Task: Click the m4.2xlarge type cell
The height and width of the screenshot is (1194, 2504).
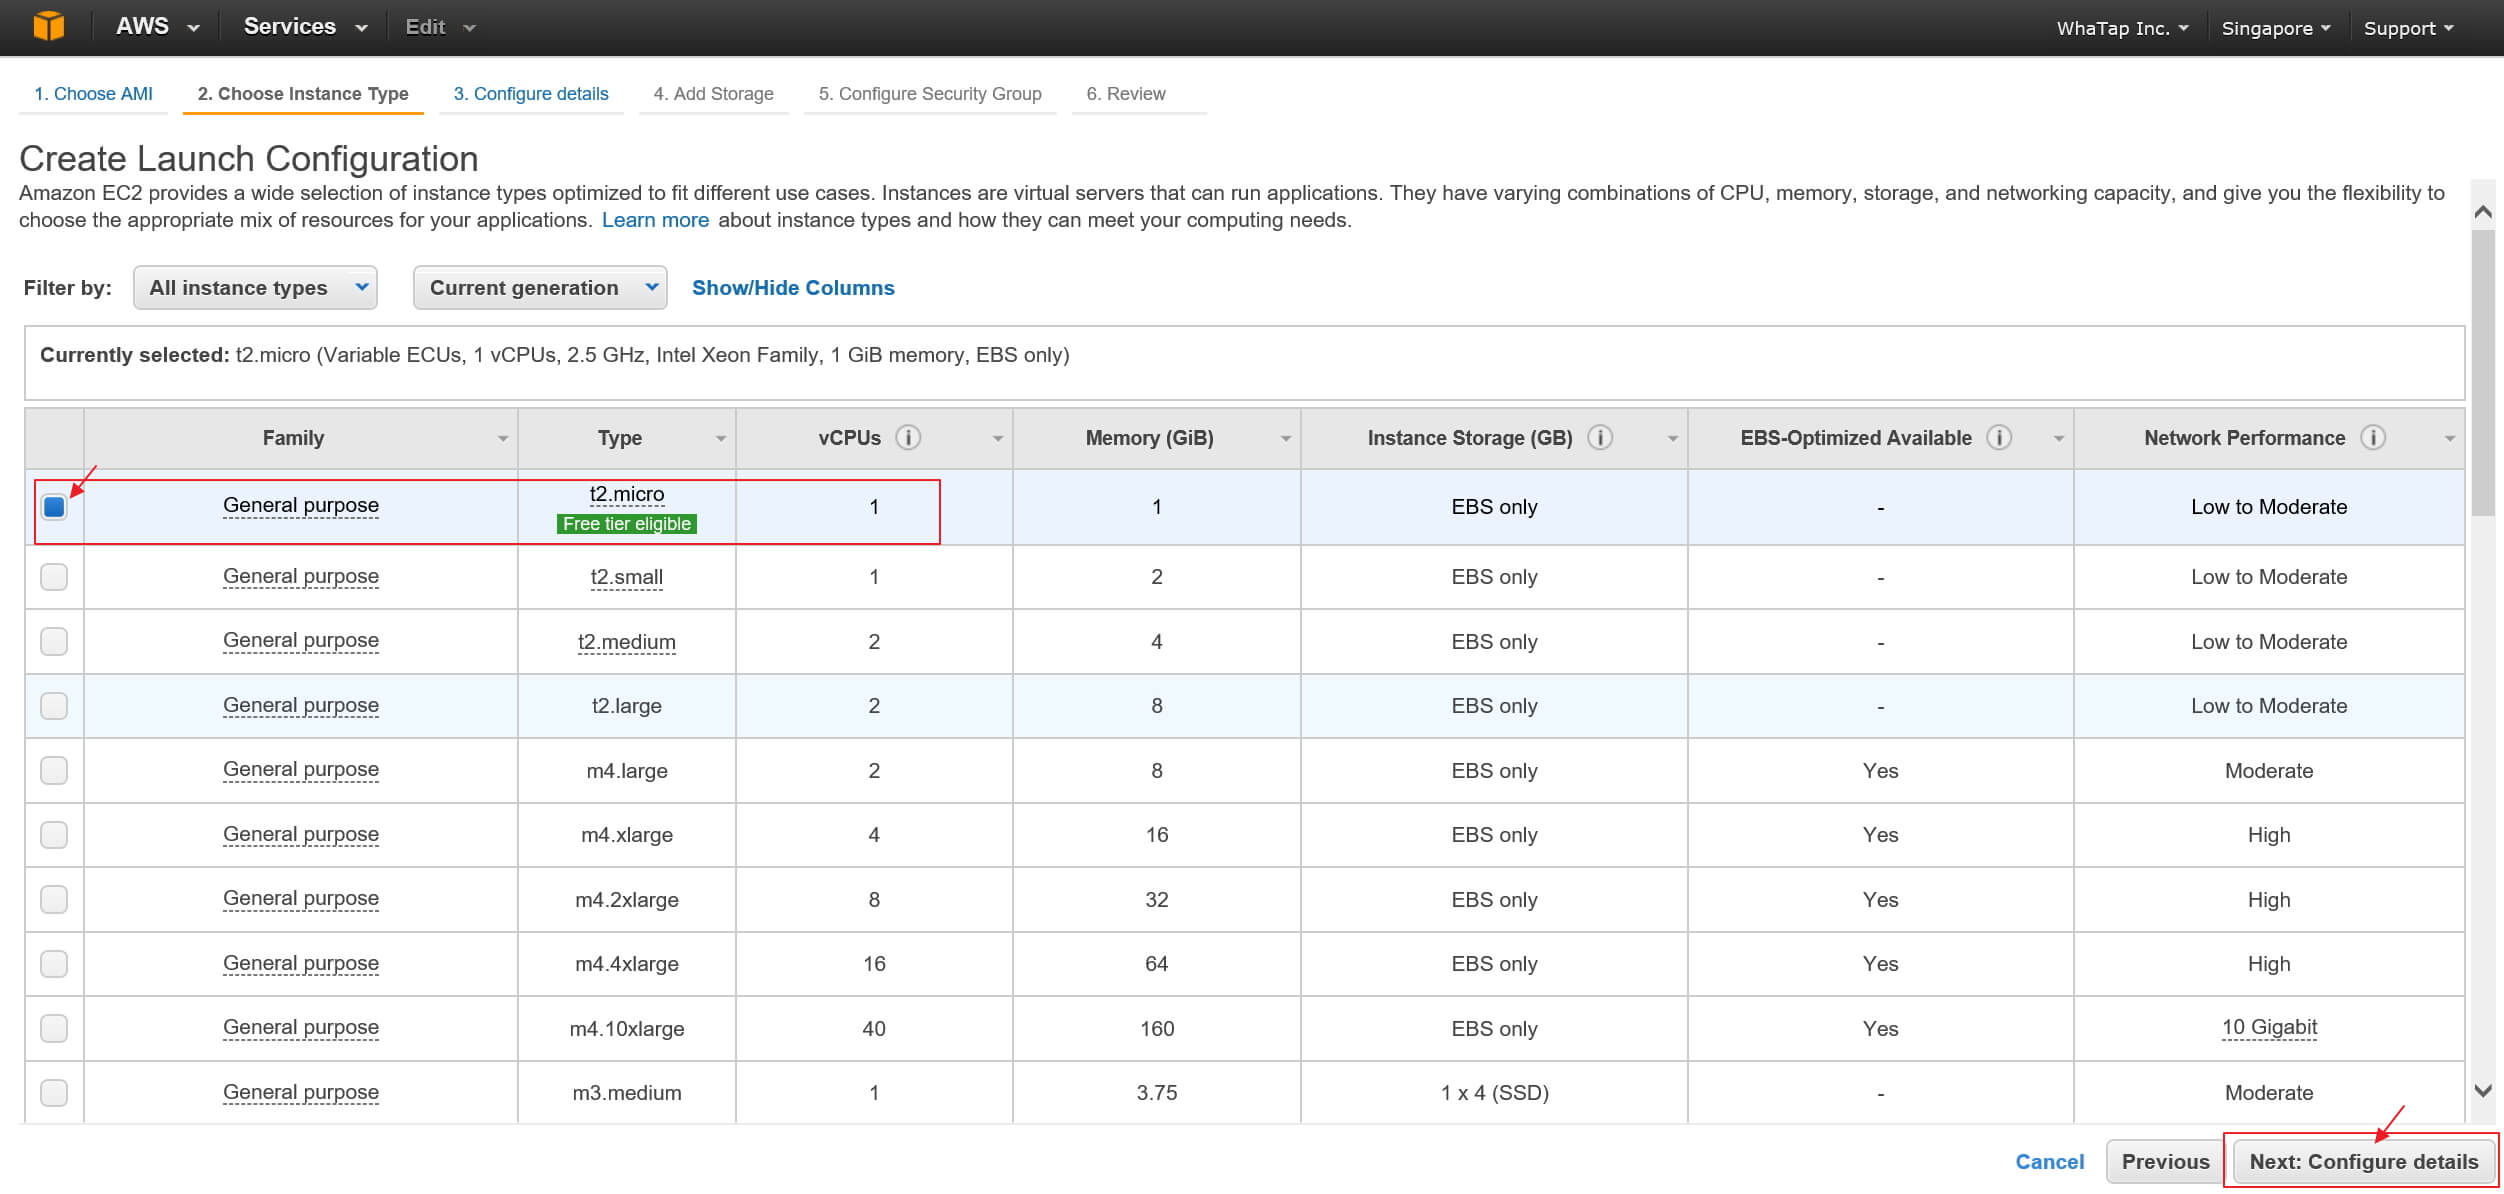Action: (x=627, y=900)
